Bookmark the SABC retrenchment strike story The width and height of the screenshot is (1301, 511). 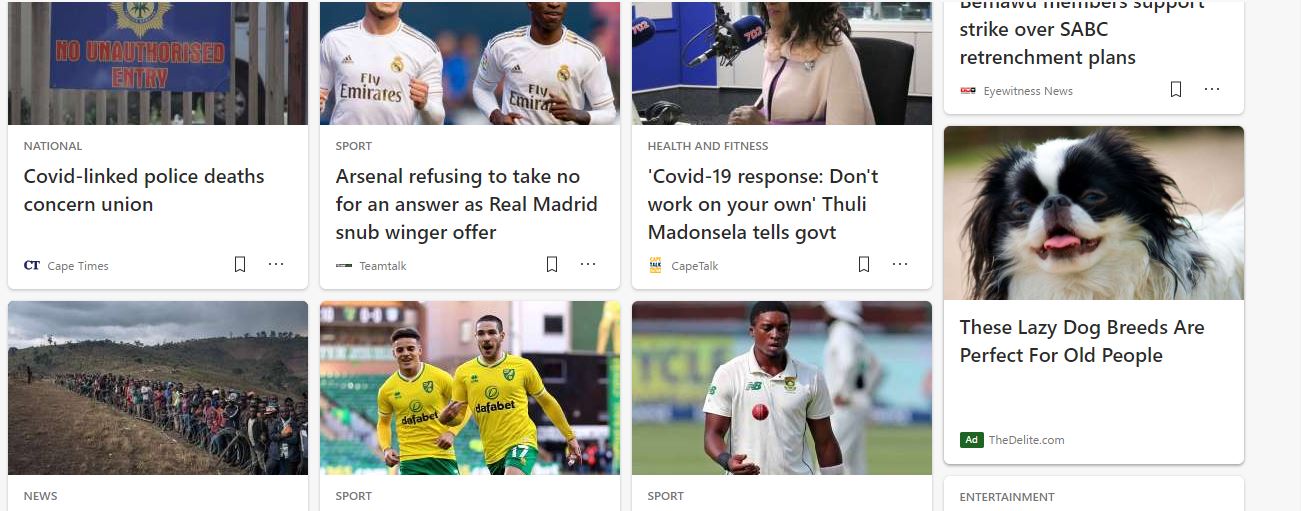[x=1176, y=90]
